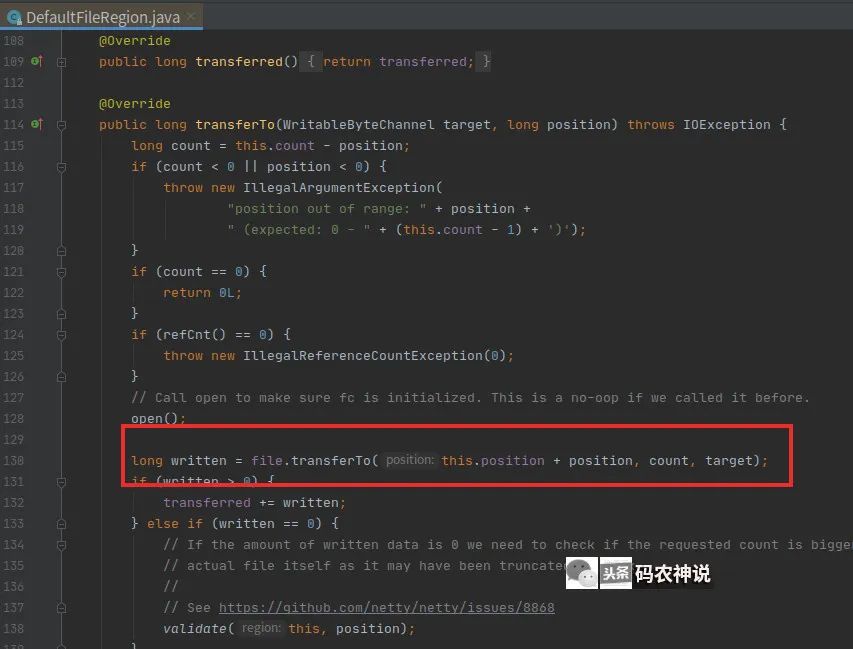The width and height of the screenshot is (853, 649).
Task: Click validate( call on line 138
Action: [x=199, y=629]
